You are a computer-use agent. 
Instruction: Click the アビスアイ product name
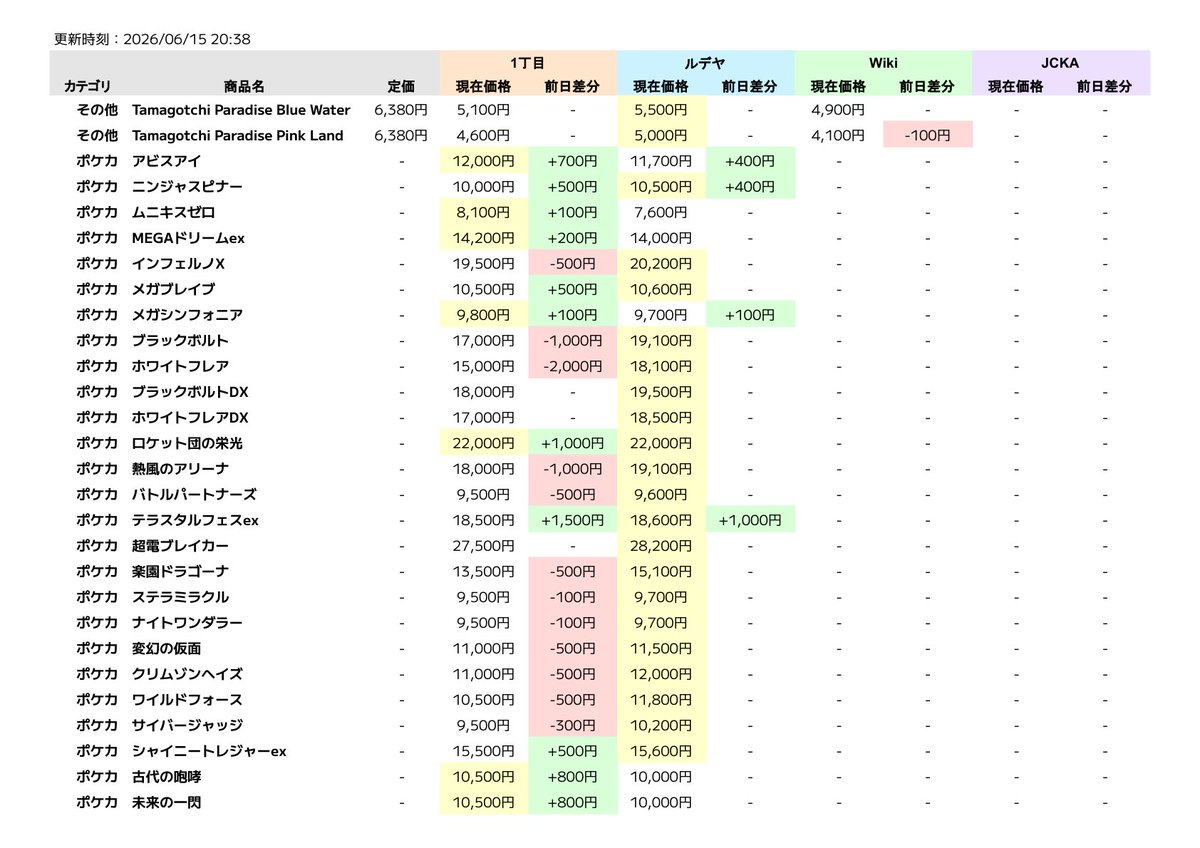166,161
